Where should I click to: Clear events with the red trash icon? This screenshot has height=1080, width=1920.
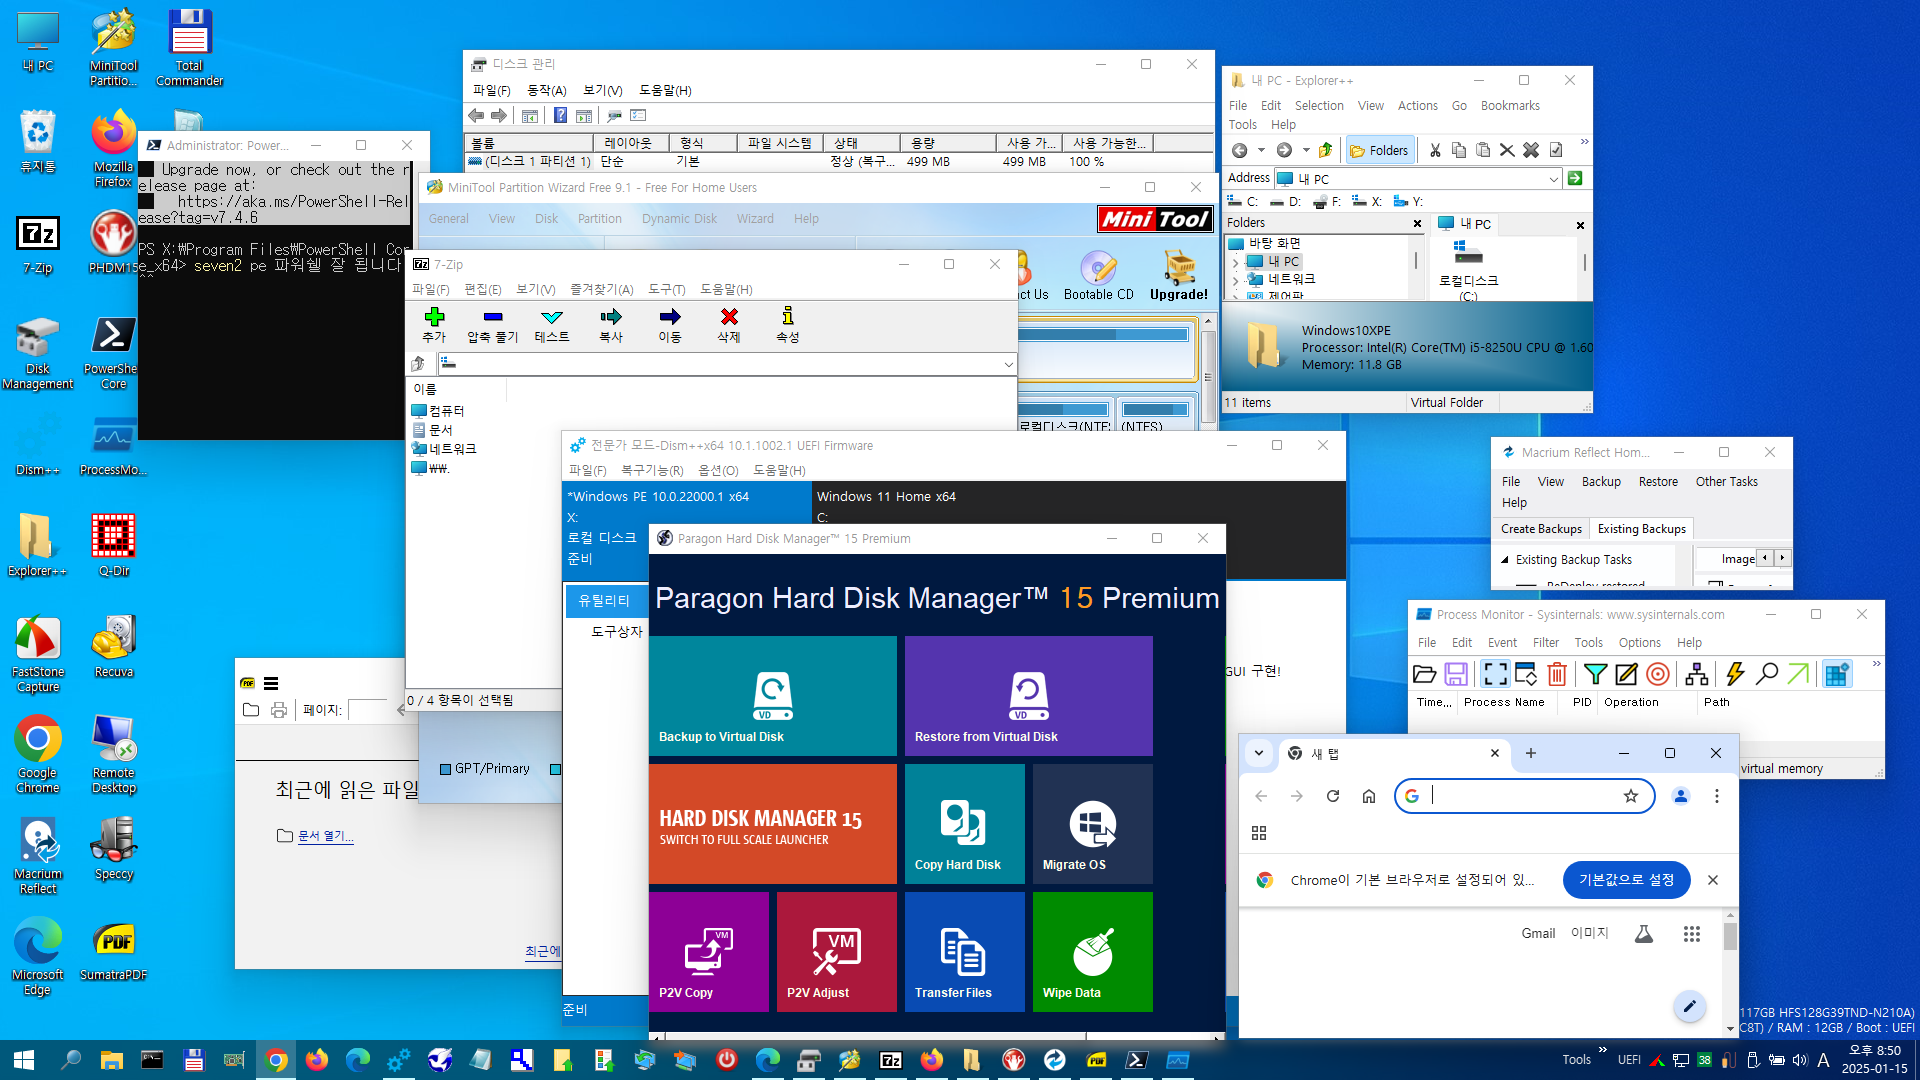[1557, 674]
